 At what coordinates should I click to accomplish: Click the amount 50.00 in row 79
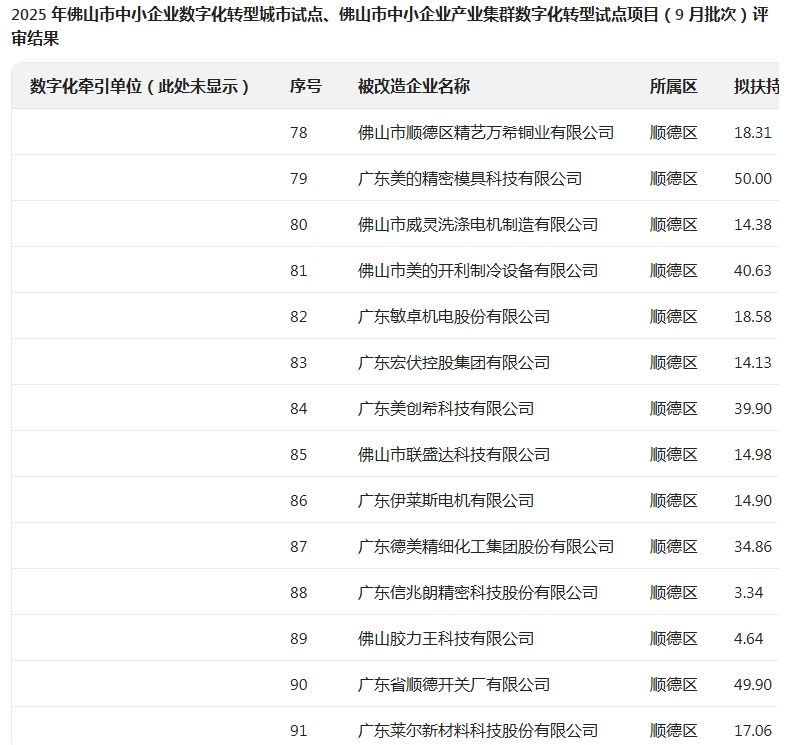tap(752, 179)
